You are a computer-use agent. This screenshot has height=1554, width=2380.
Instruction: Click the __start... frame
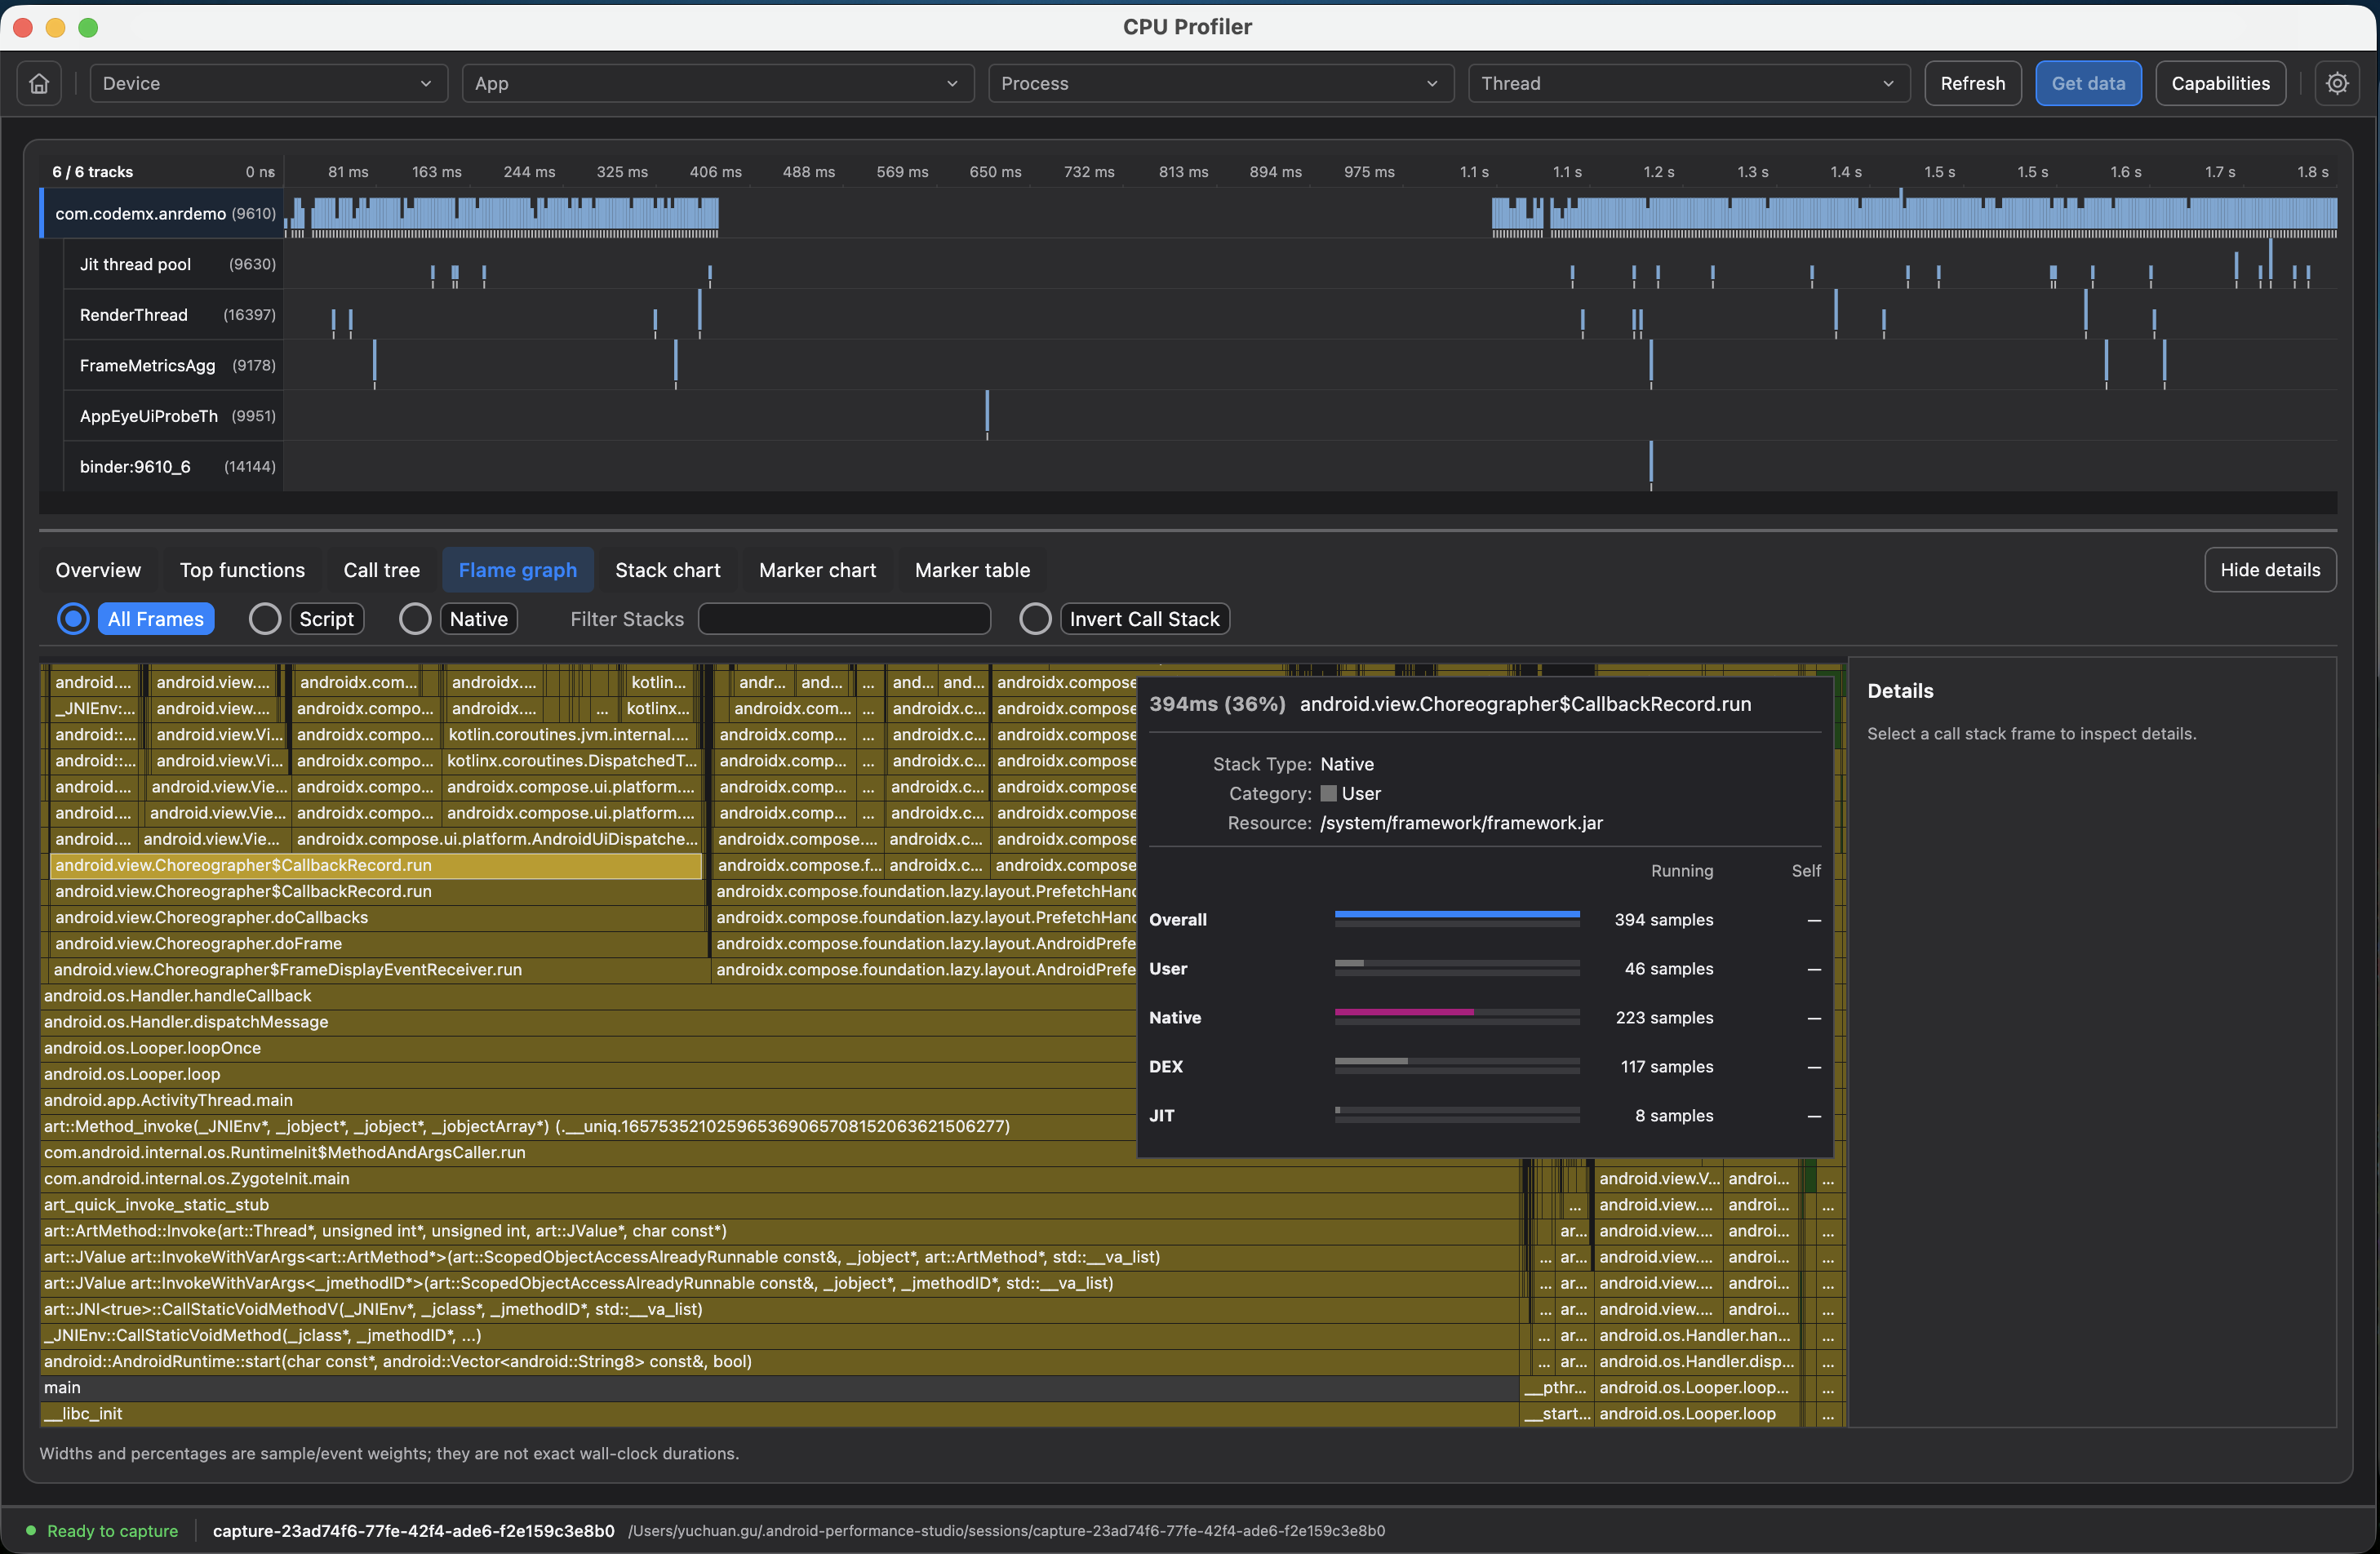pyautogui.click(x=1556, y=1413)
